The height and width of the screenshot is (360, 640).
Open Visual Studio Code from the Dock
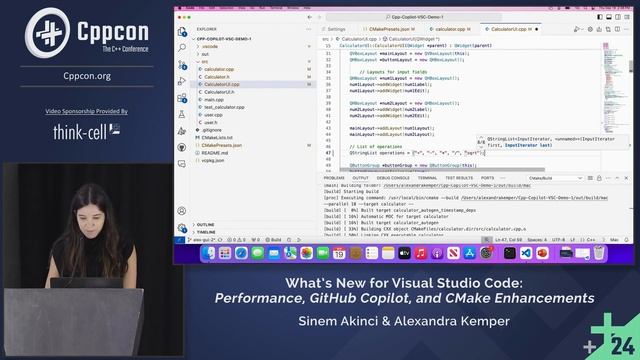click(x=526, y=253)
